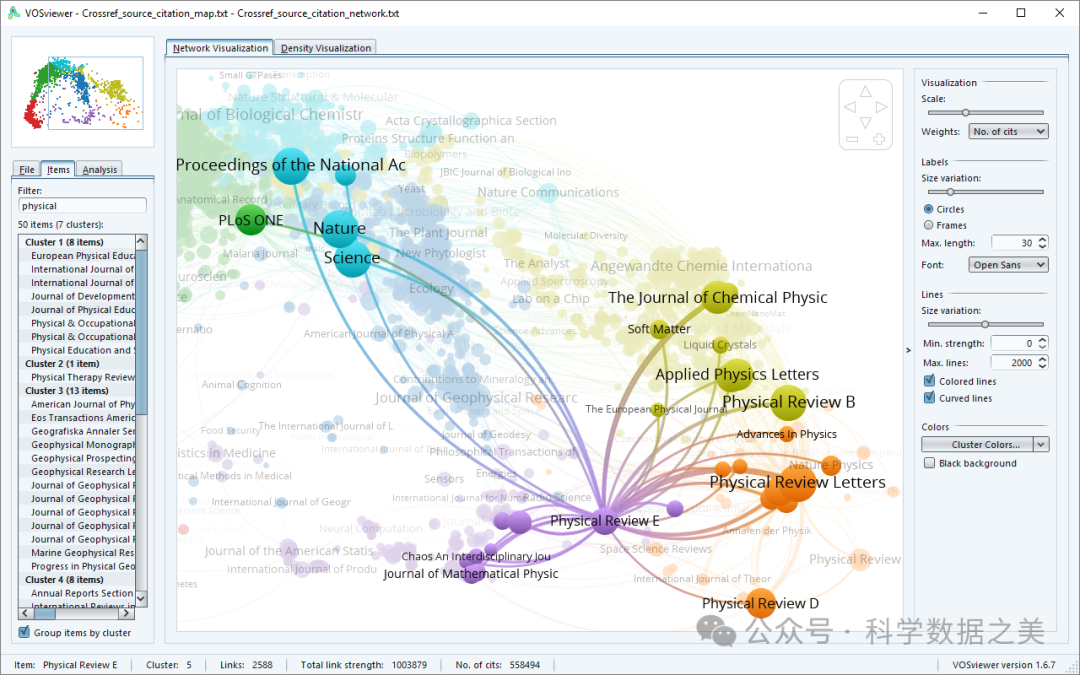
Task: Expand the Cluster Colors dropdown arrow
Action: tap(1041, 444)
